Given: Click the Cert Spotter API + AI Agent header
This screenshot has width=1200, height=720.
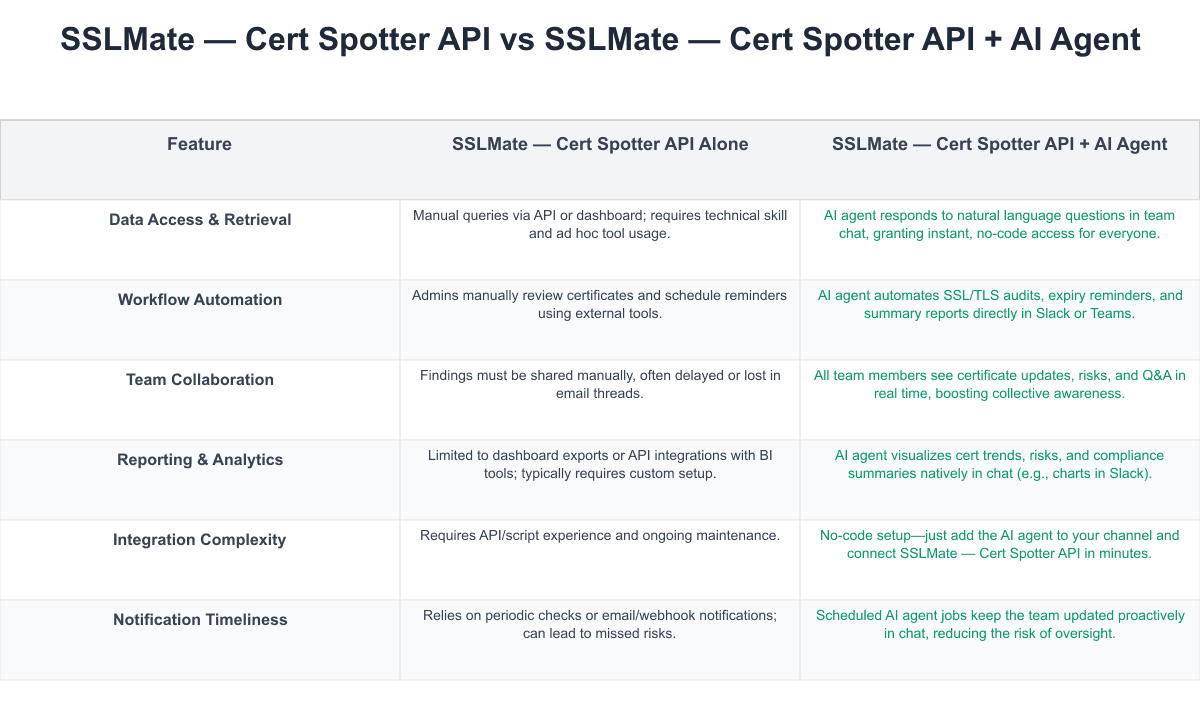Looking at the screenshot, I should [1000, 144].
